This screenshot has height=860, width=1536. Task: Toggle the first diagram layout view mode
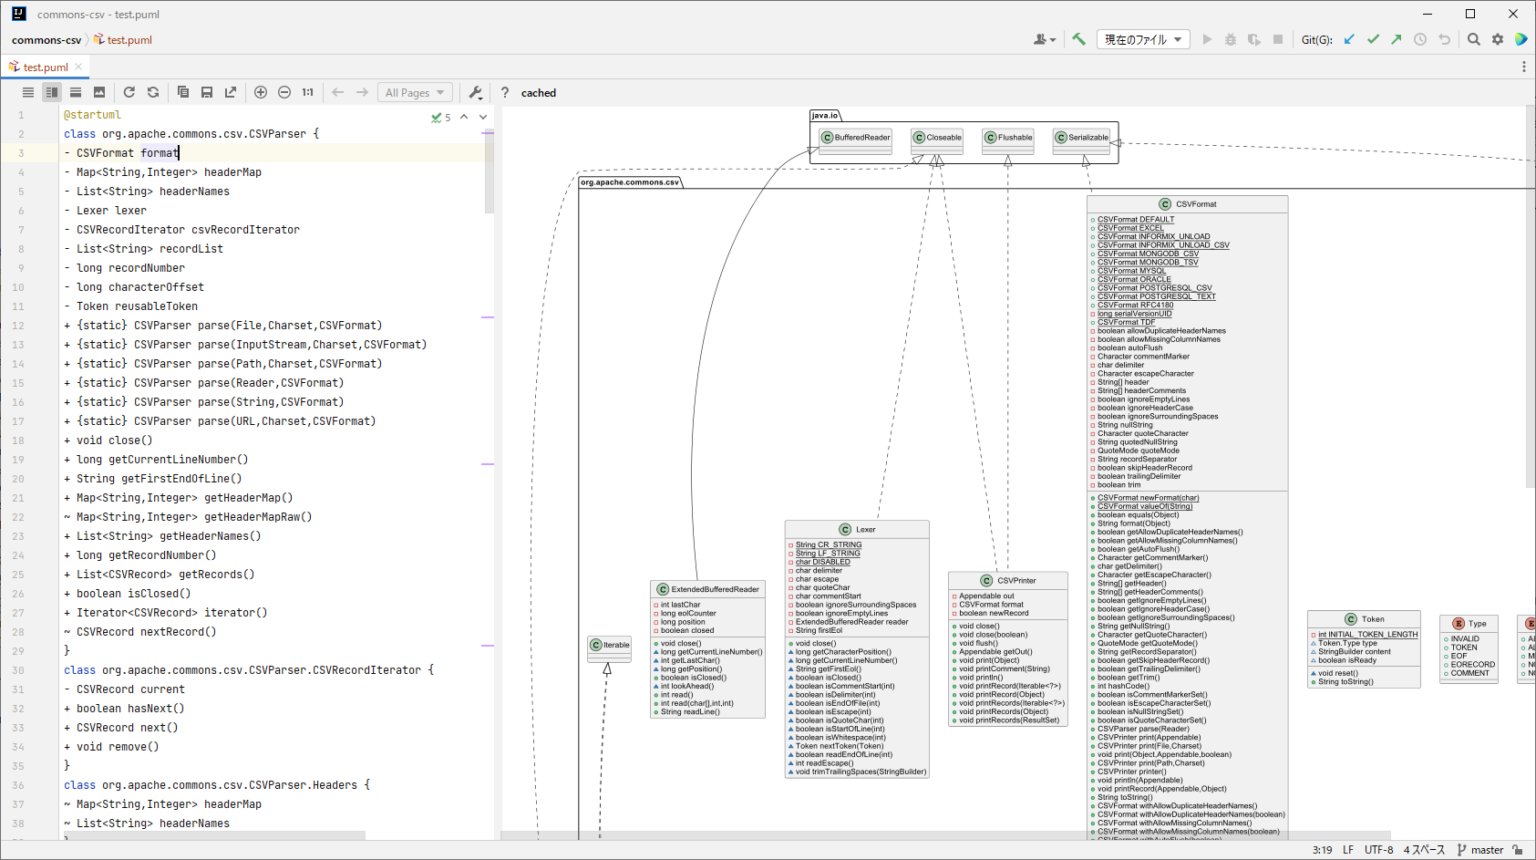click(28, 92)
